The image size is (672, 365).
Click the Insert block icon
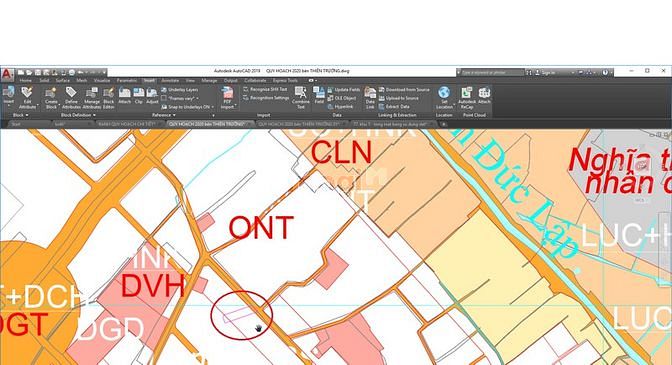click(x=8, y=92)
